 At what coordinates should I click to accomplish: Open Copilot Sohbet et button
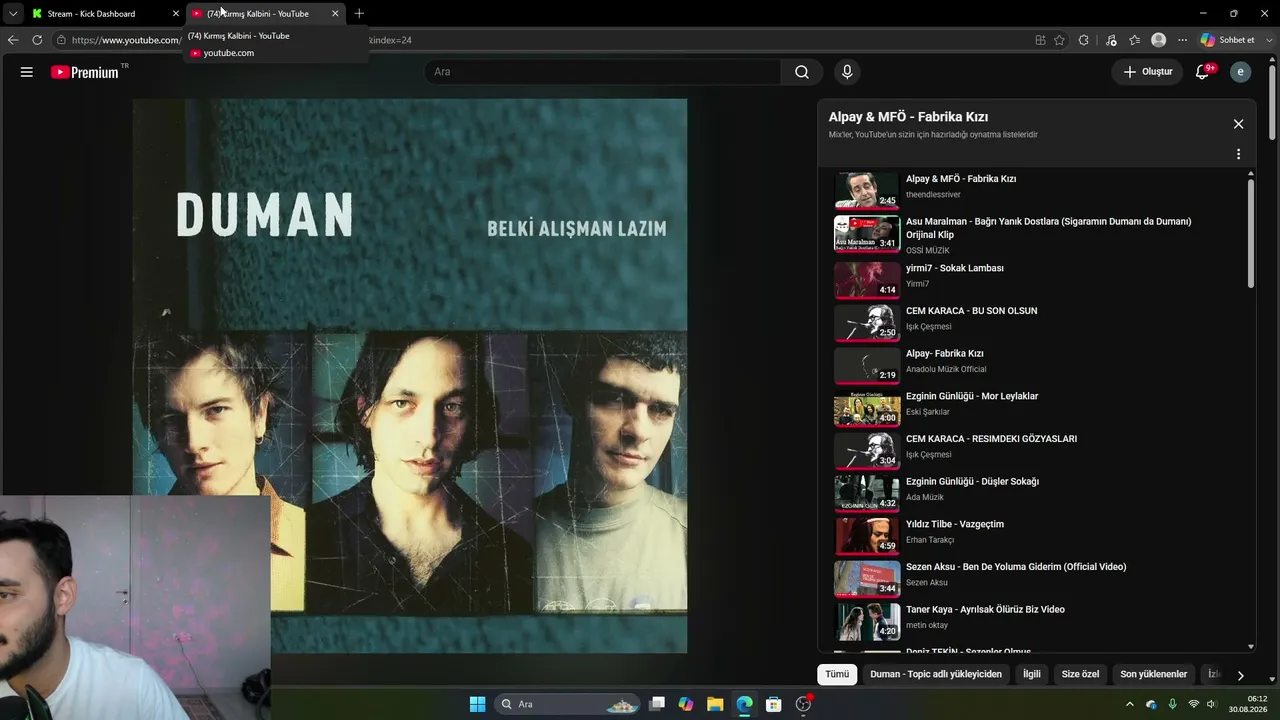(1228, 40)
